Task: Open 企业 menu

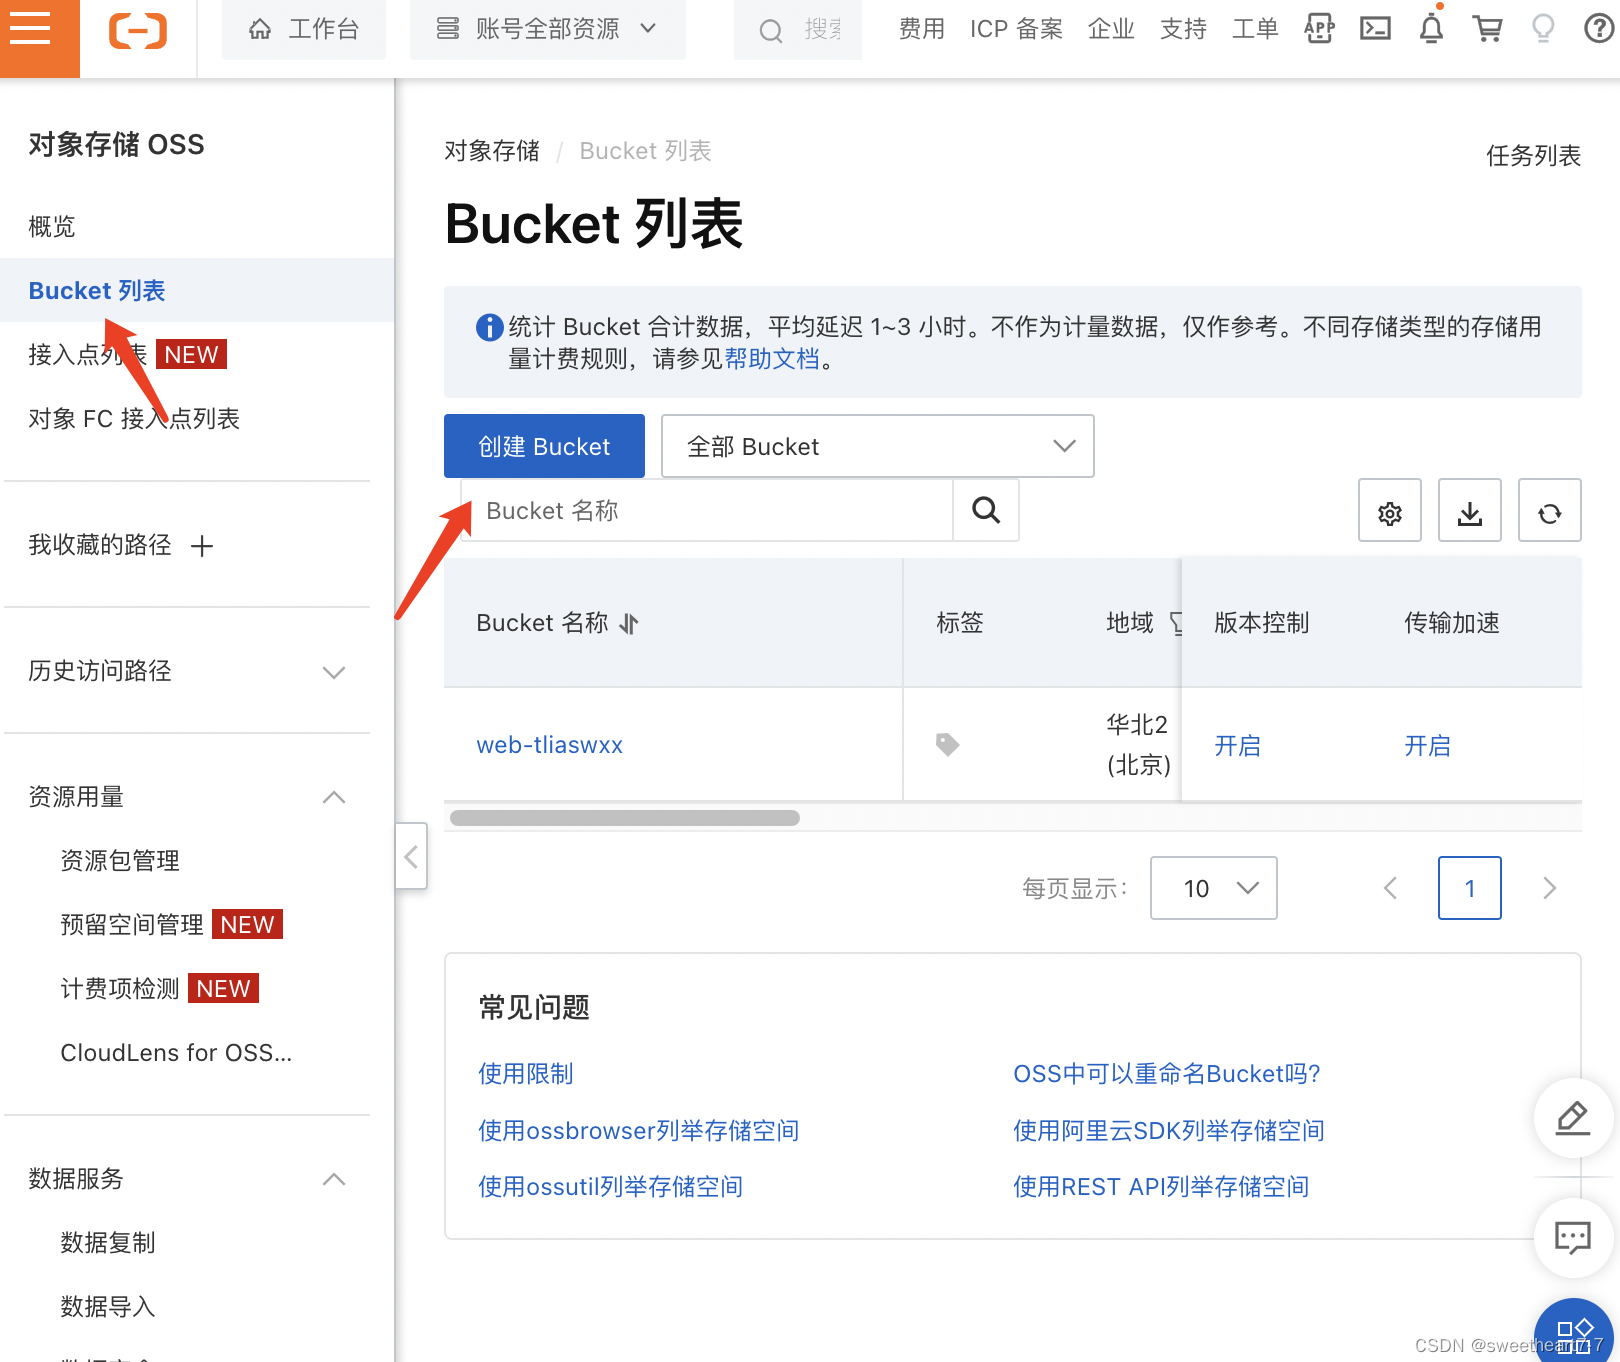Action: (x=1111, y=29)
